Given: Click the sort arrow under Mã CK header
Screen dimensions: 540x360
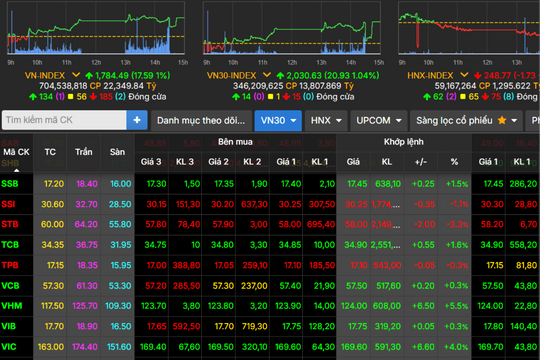Looking at the screenshot, I should click(16, 170).
